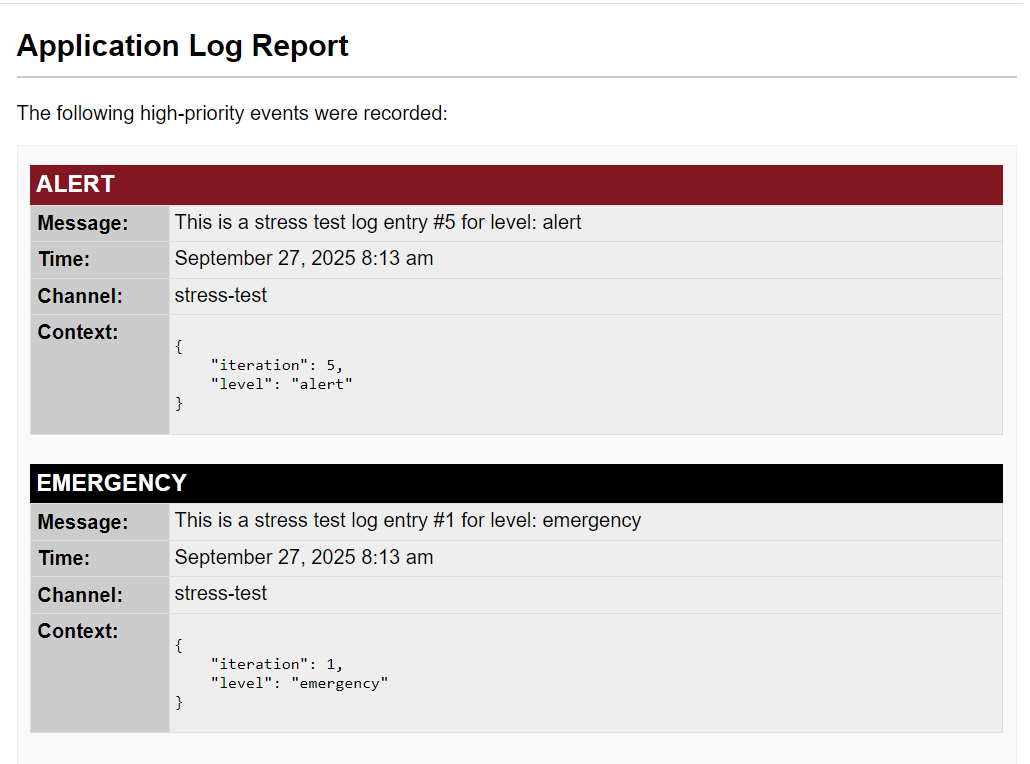1030x764 pixels.
Task: Click the Context label in the ALERT entry
Action: point(78,332)
